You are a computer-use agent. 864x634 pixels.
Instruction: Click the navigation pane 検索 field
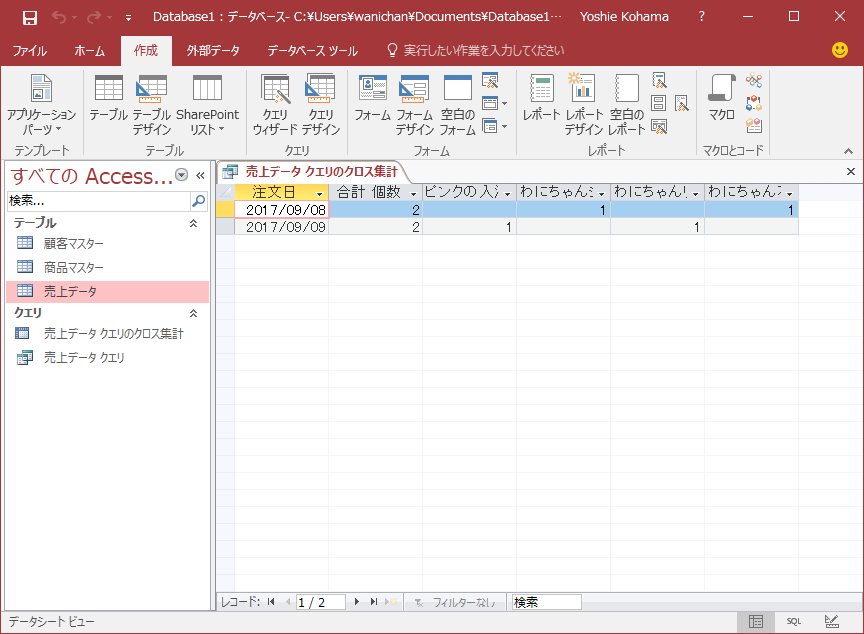98,201
